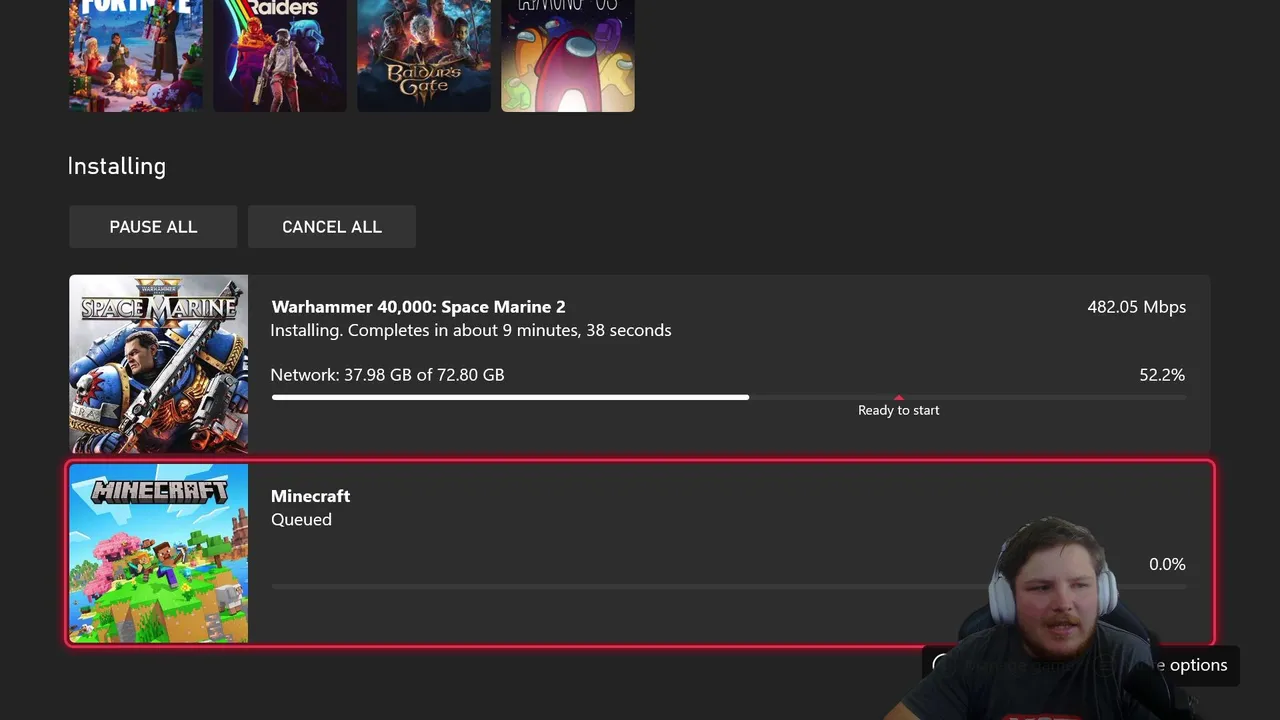Screen dimensions: 1280x720
Task: Click the PAUSE ALL button
Action: [x=153, y=227]
